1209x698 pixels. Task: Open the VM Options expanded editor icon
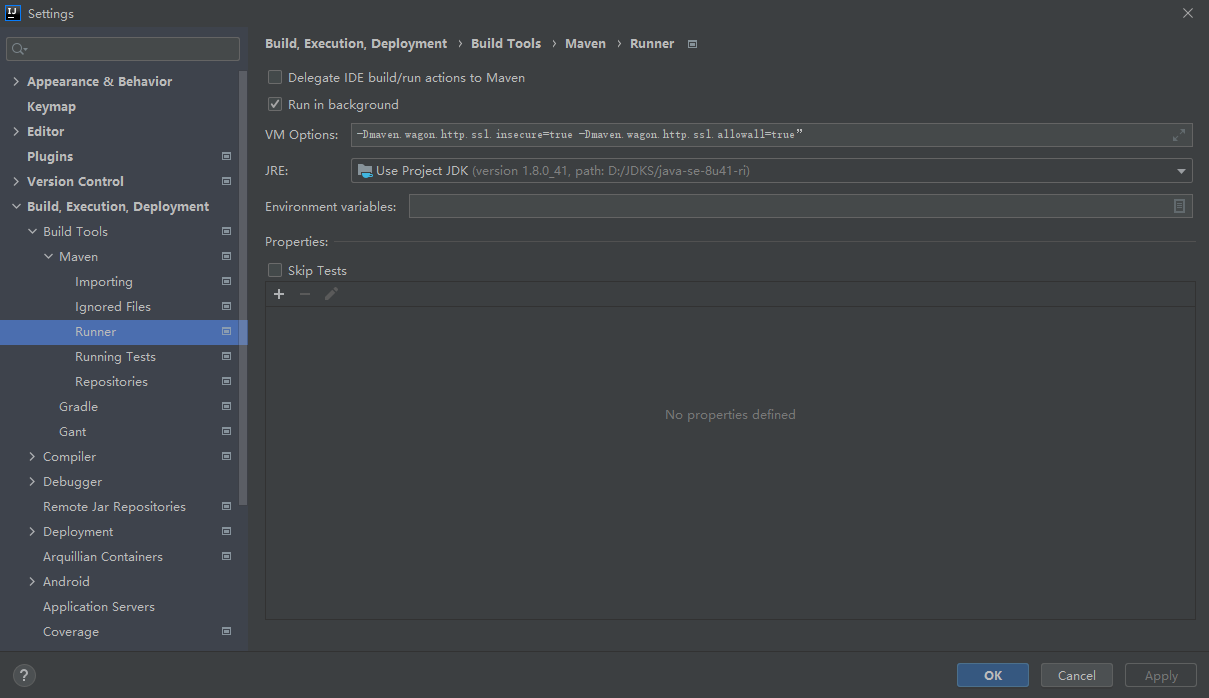(x=1178, y=134)
